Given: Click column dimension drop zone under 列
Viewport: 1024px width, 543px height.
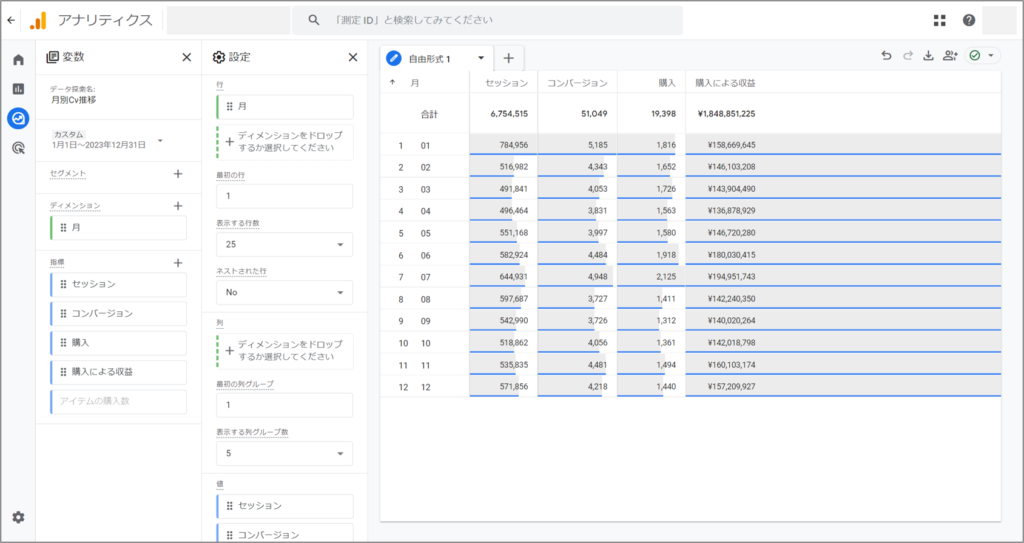Looking at the screenshot, I should (284, 351).
